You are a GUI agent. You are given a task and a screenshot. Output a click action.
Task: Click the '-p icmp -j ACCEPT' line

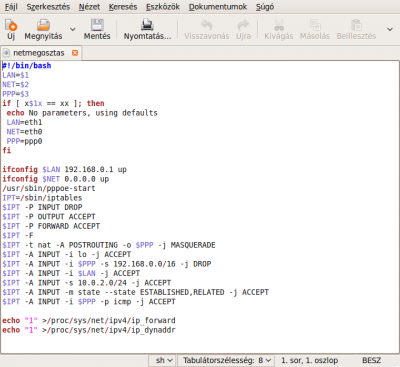coord(89,302)
